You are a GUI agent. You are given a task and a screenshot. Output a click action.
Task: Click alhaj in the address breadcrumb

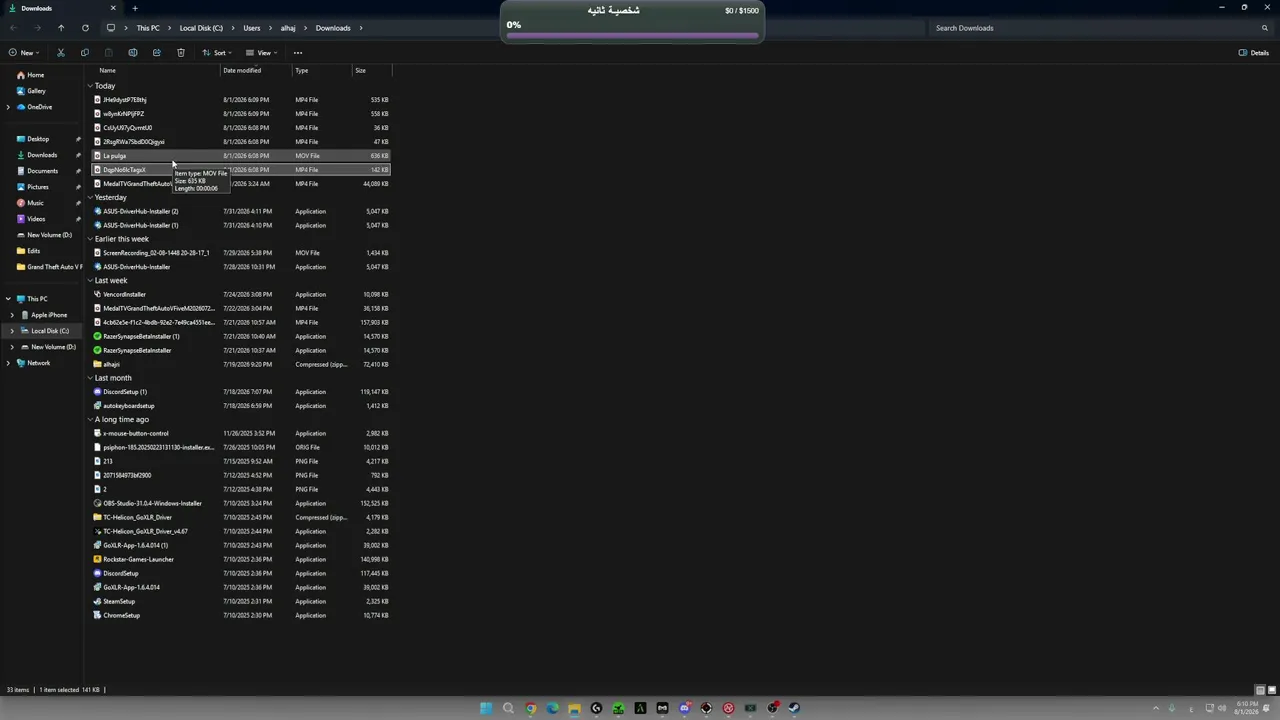click(x=288, y=28)
